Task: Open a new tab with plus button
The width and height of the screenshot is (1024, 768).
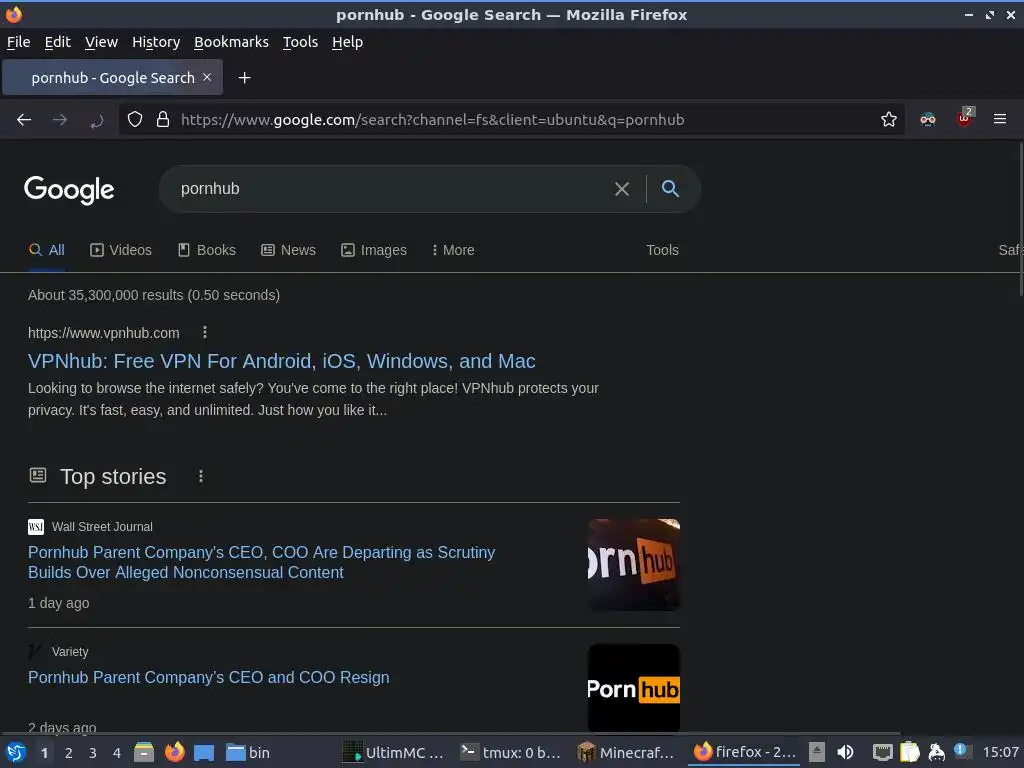Action: (x=244, y=78)
